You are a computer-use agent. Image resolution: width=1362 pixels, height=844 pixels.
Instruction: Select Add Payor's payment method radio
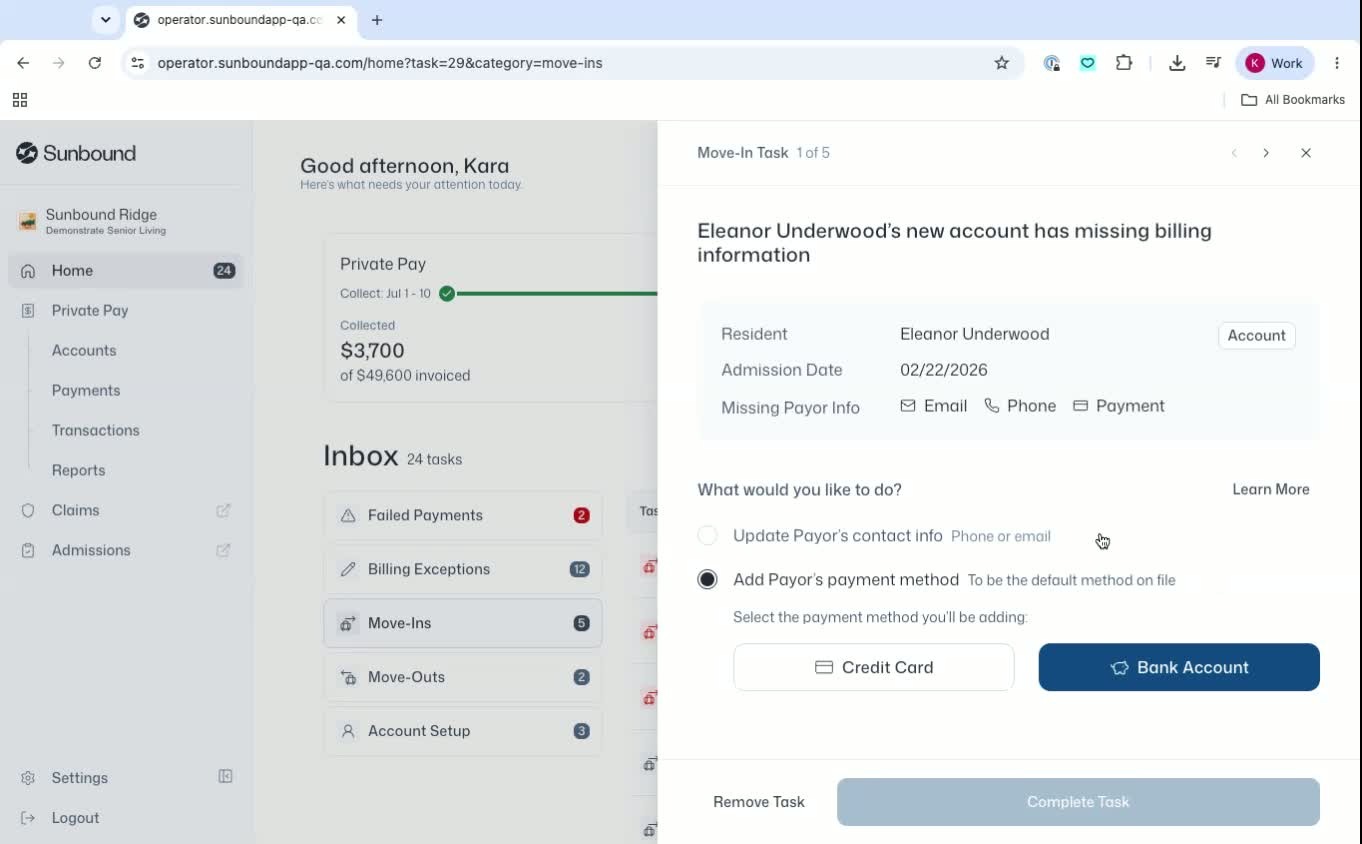pos(707,580)
